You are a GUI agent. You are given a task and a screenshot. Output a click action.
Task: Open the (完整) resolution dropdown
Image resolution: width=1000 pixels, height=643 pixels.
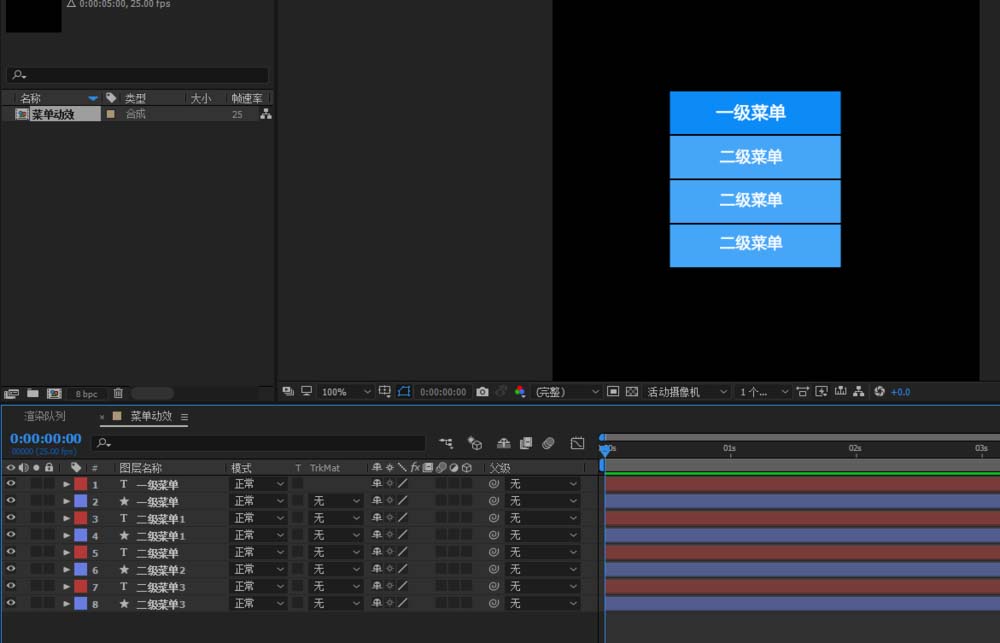coord(566,392)
